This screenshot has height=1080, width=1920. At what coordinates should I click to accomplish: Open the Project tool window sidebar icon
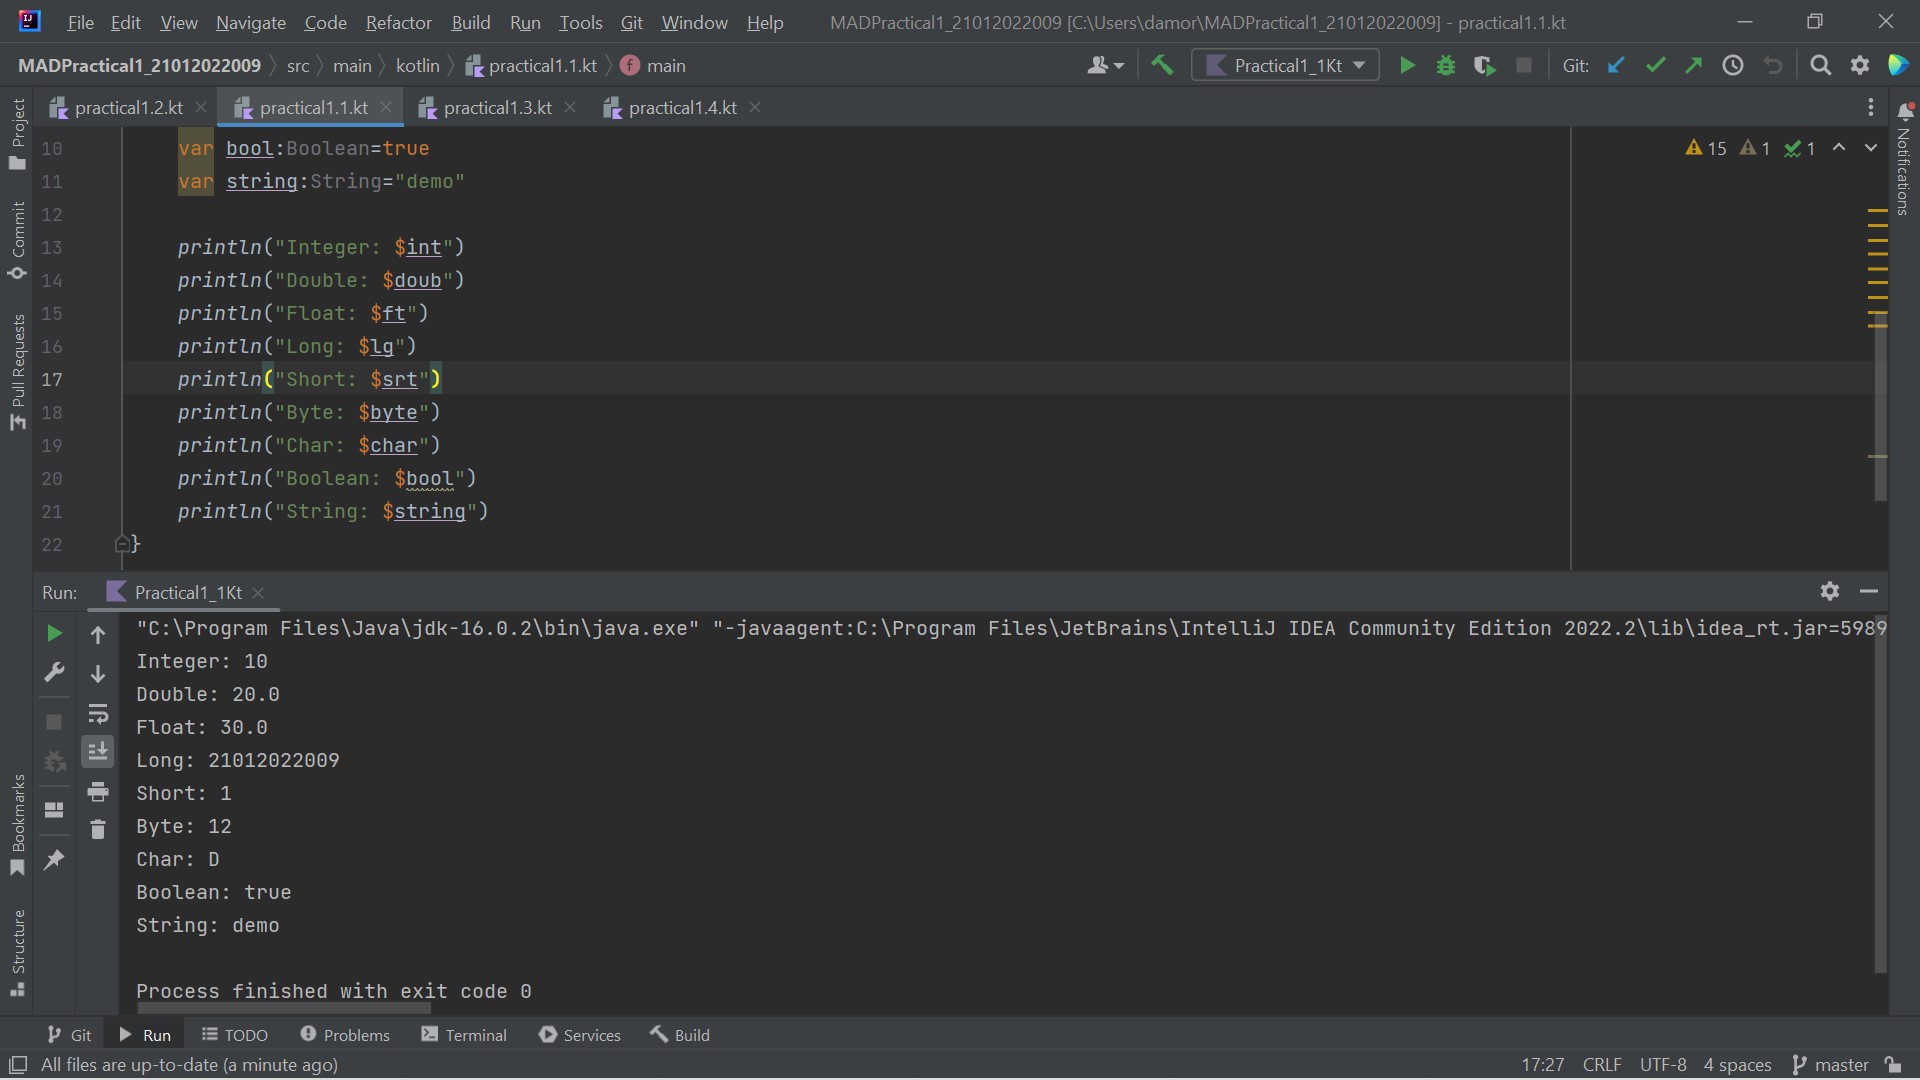pyautogui.click(x=17, y=140)
